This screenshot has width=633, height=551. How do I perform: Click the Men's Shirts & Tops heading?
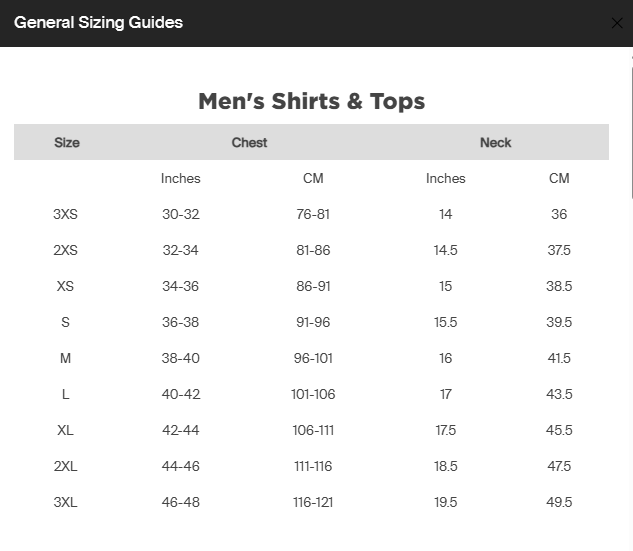(x=311, y=101)
